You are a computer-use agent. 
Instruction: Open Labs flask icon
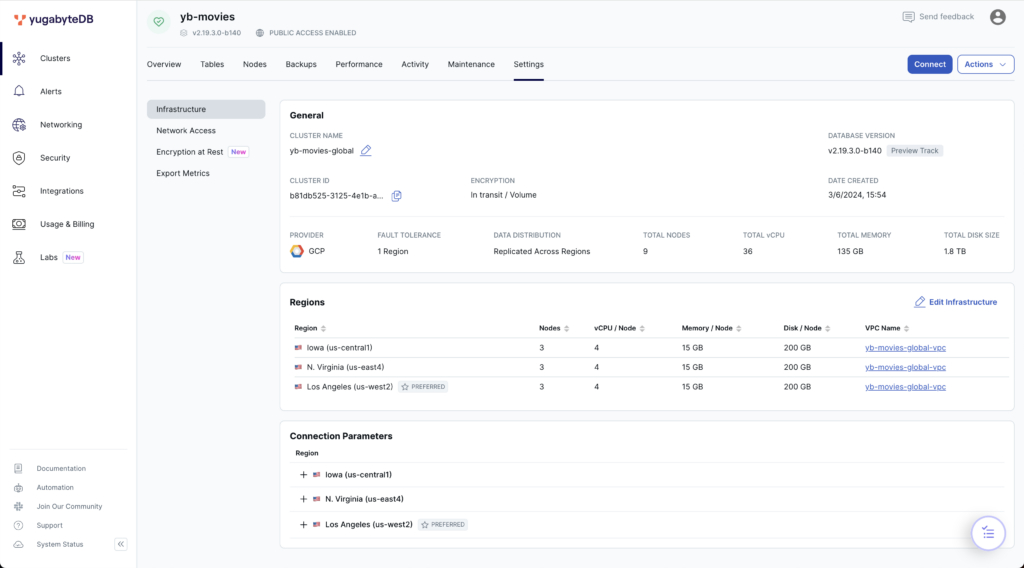(x=19, y=257)
